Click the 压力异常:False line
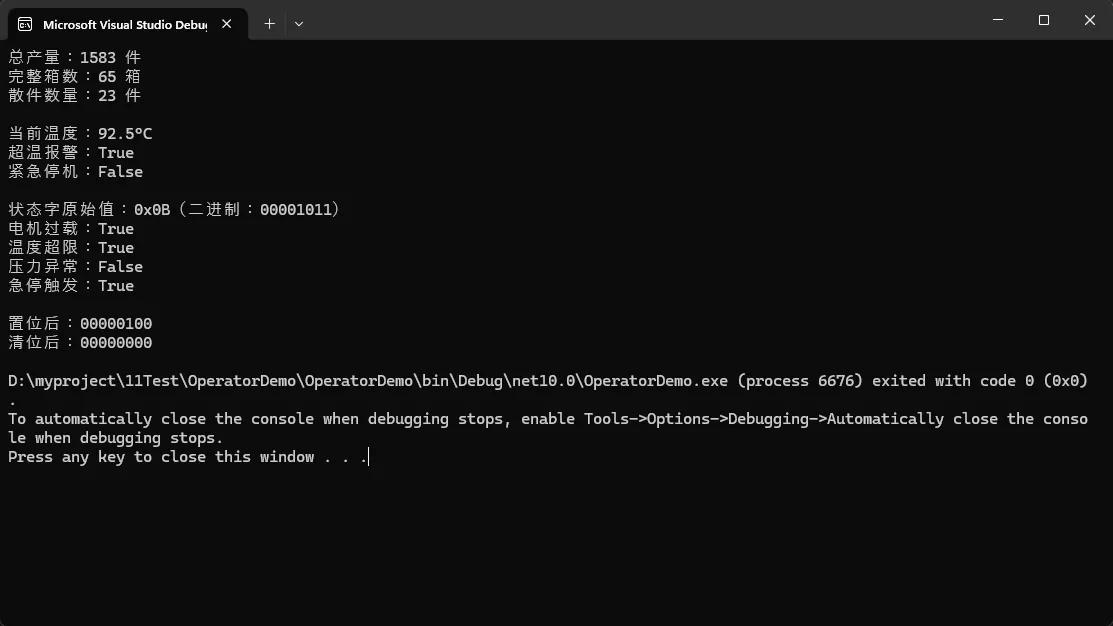This screenshot has height=626, width=1113. pos(75,267)
